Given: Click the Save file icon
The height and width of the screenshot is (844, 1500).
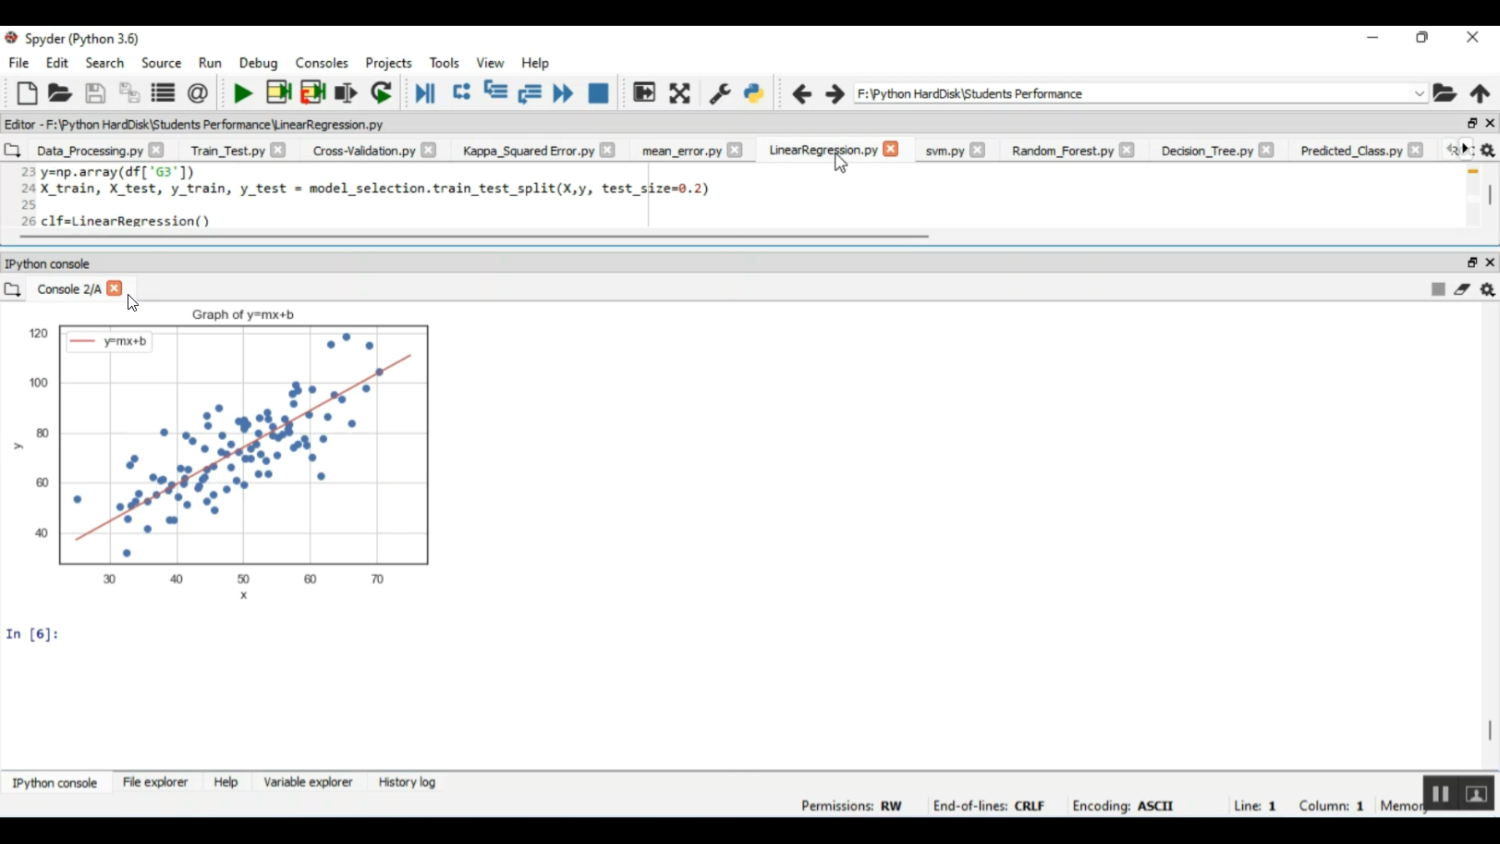Looking at the screenshot, I should [95, 94].
